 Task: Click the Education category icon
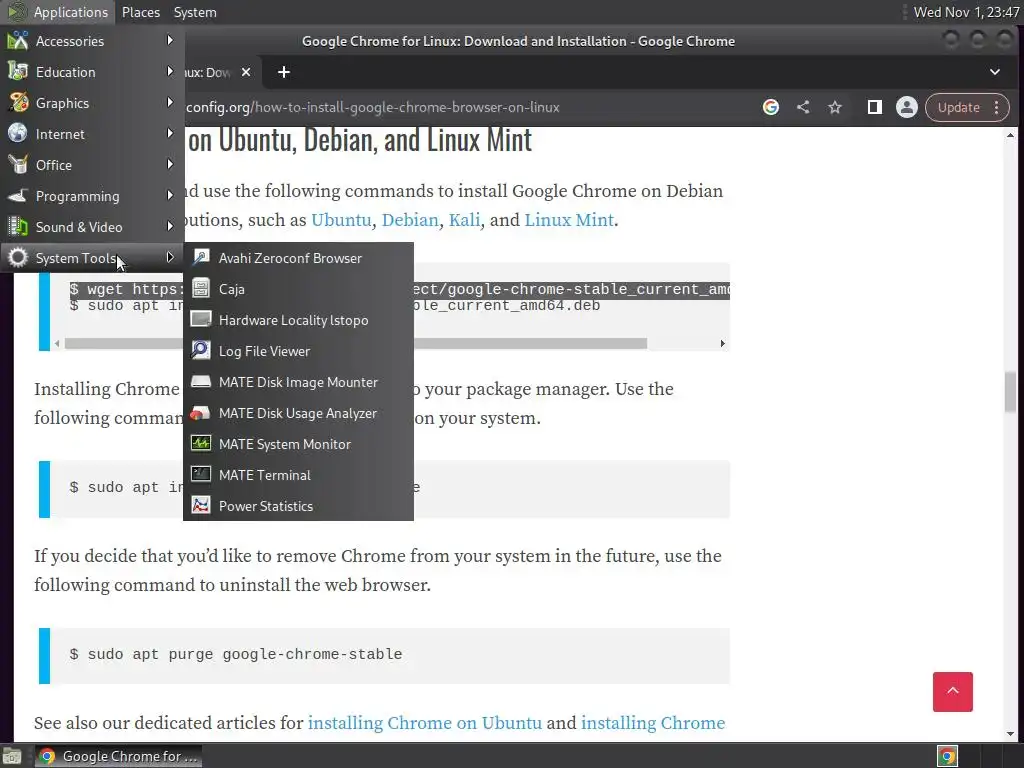tap(18, 72)
